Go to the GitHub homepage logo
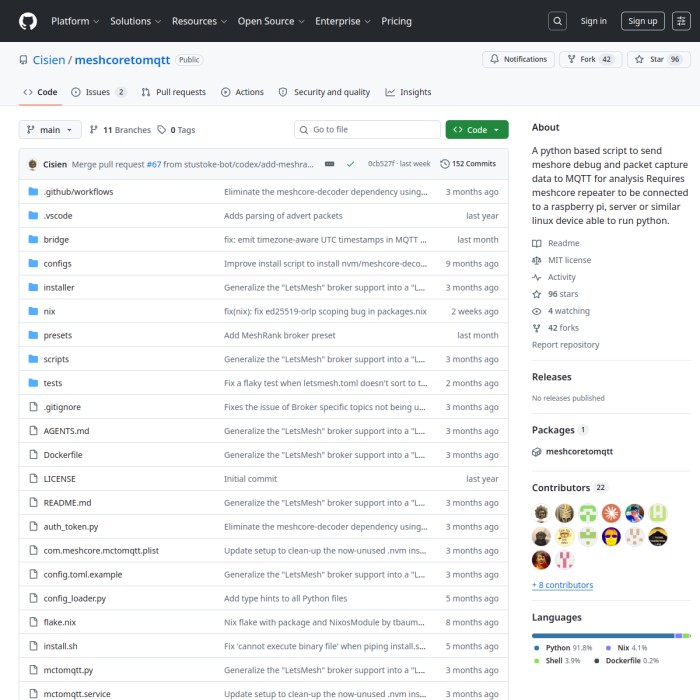Screen dimensions: 700x700 point(28,21)
